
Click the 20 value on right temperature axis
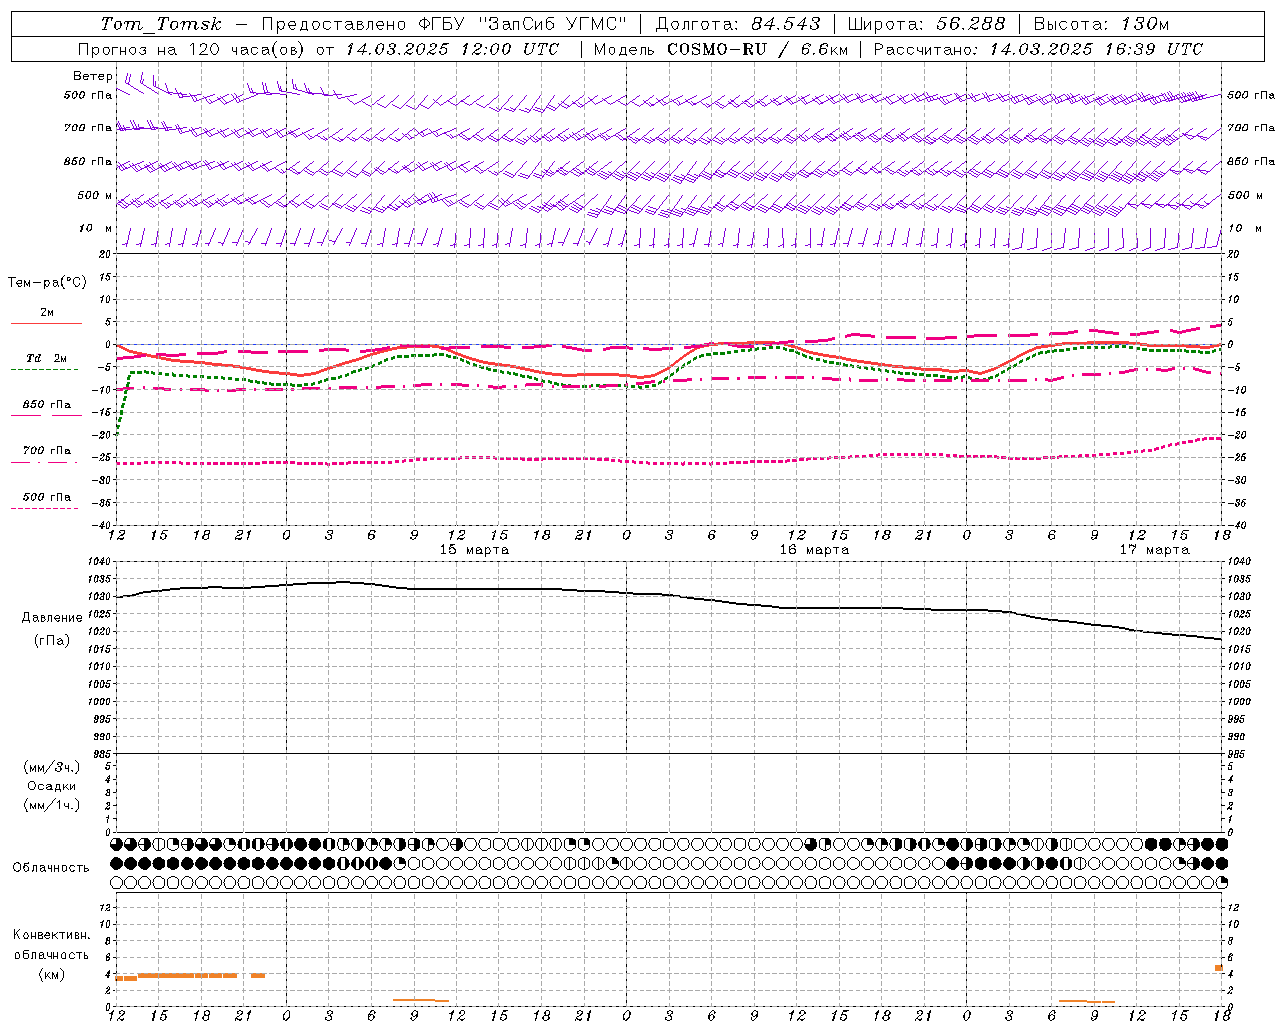coord(1234,254)
